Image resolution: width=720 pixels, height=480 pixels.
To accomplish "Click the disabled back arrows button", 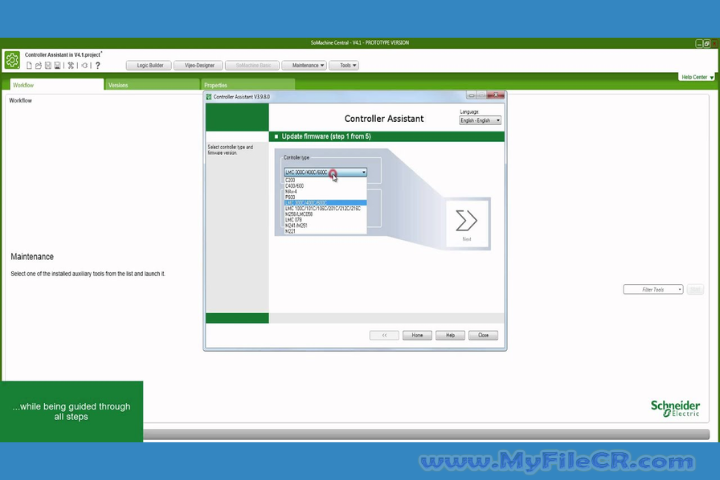I will click(384, 335).
